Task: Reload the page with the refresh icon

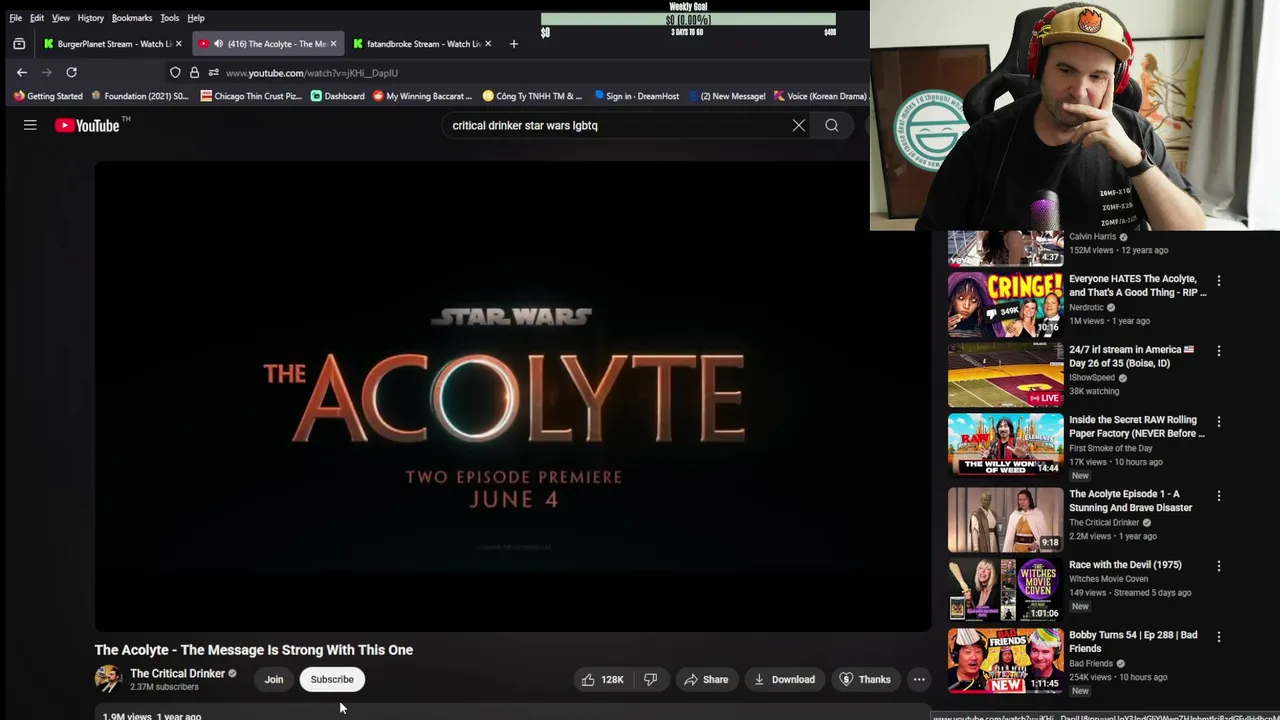Action: click(x=71, y=72)
